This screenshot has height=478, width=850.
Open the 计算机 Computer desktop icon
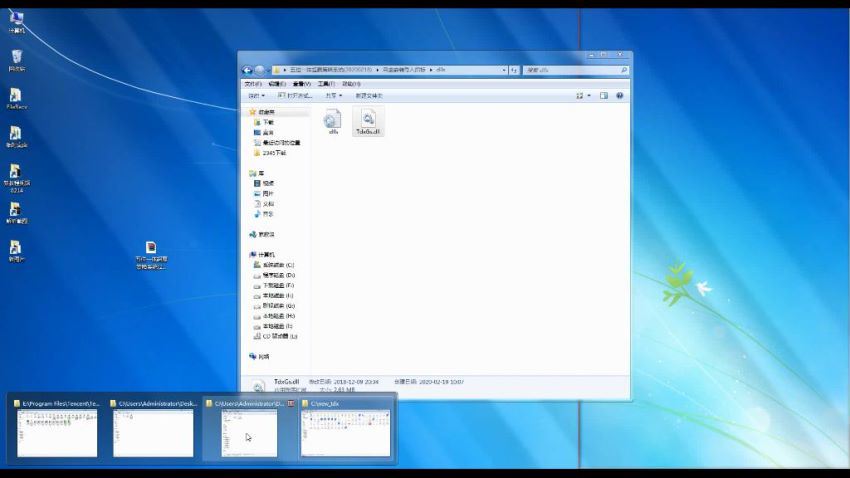pyautogui.click(x=16, y=22)
